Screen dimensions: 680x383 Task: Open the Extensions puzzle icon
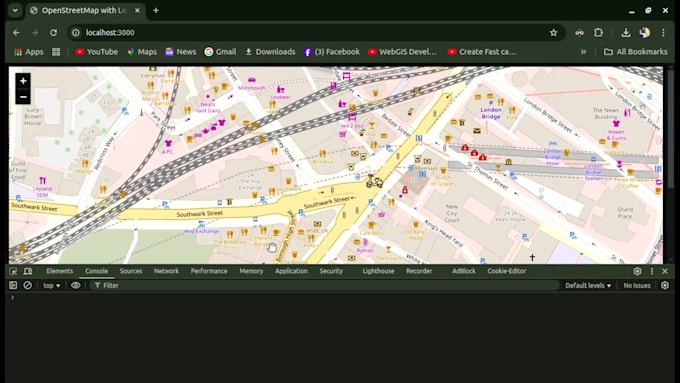[598, 33]
